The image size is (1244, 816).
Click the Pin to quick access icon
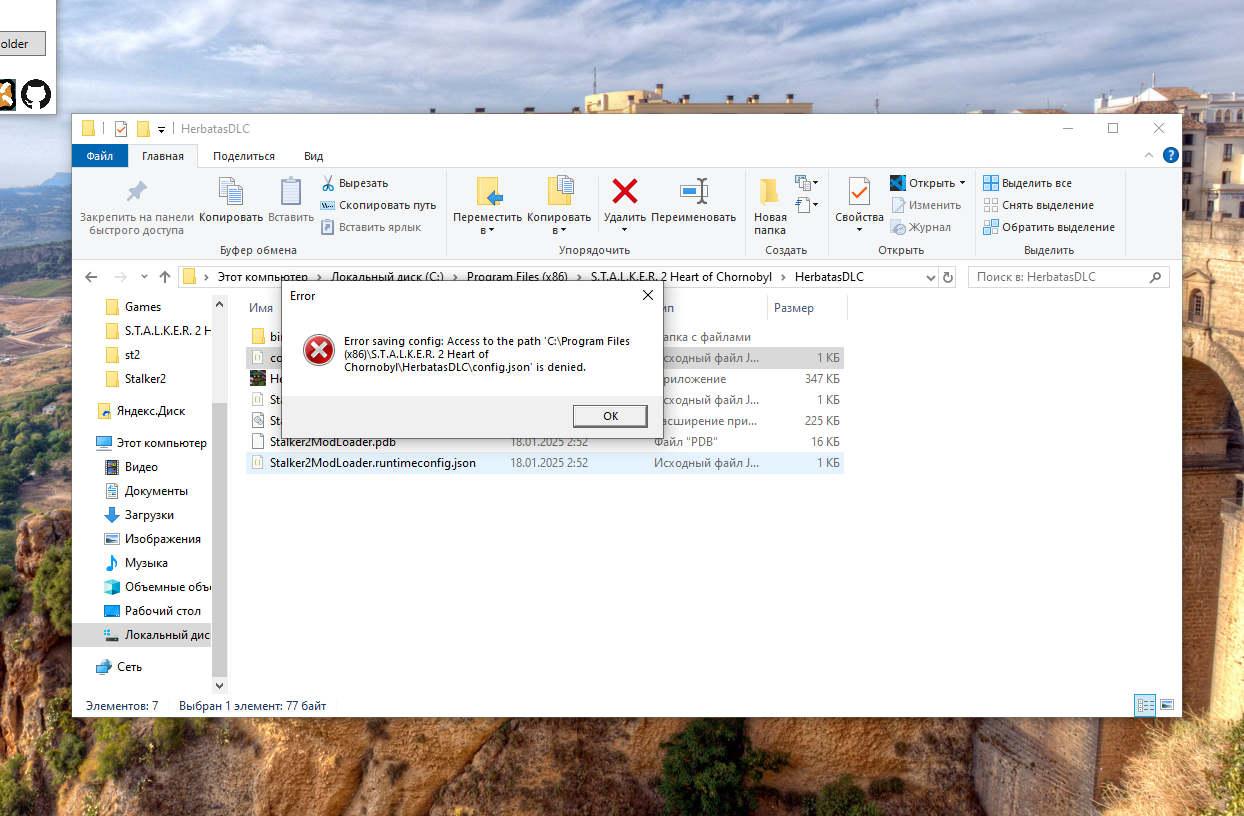point(137,191)
